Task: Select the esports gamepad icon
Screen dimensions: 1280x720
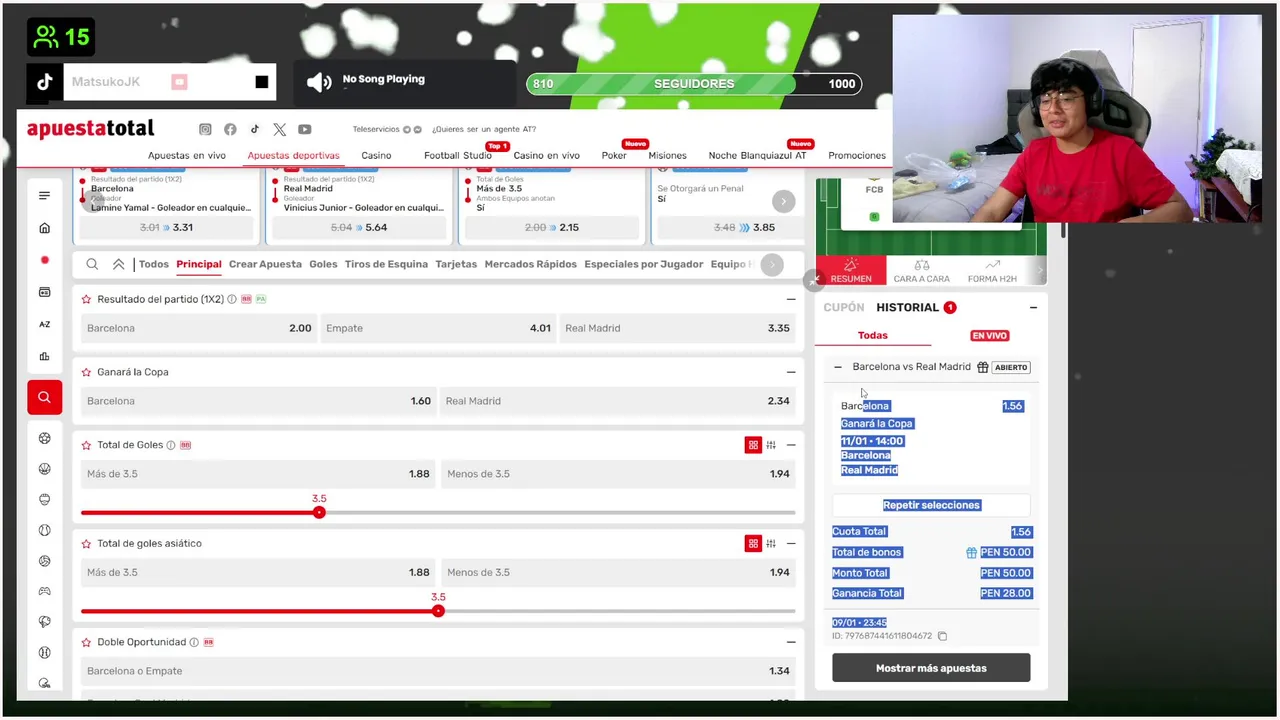Action: point(44,591)
